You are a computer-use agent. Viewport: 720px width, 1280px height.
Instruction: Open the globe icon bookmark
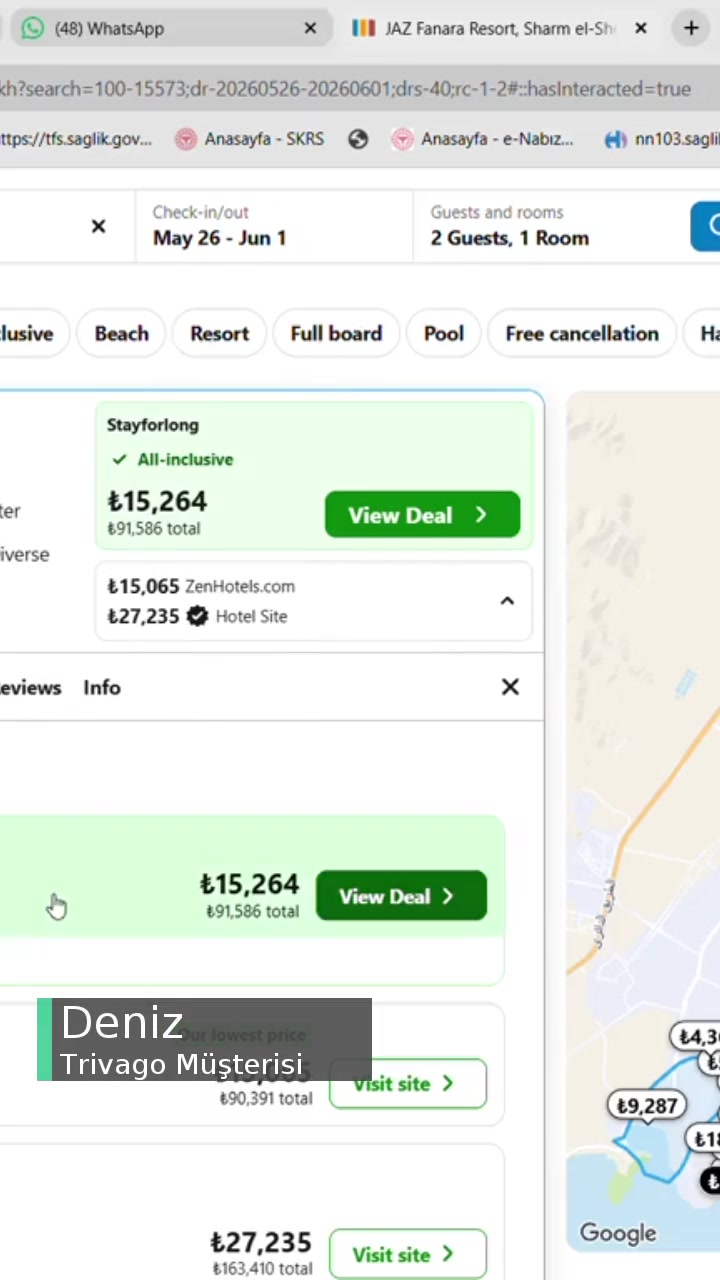(358, 139)
